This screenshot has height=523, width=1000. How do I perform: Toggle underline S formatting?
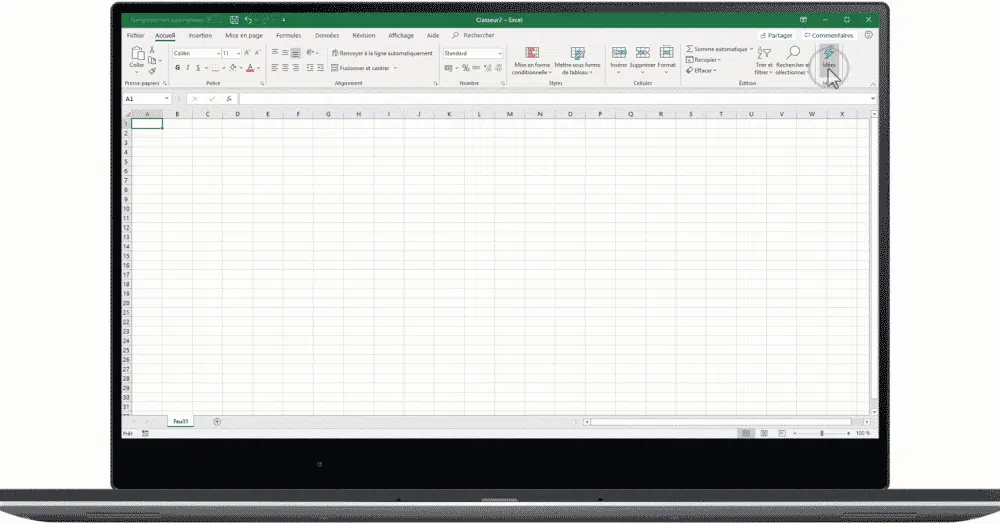pos(198,68)
